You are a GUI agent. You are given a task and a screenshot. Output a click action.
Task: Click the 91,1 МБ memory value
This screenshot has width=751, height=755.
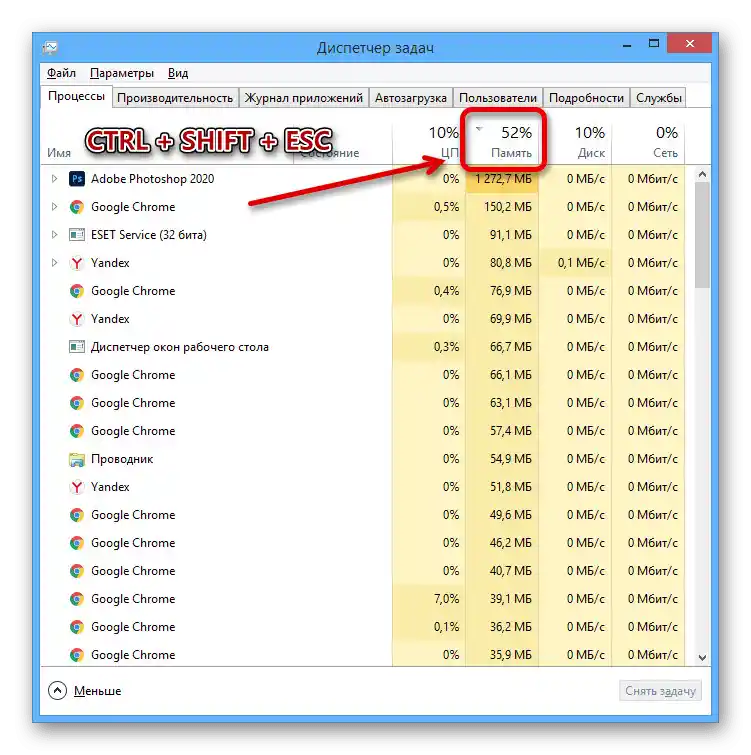[x=511, y=235]
